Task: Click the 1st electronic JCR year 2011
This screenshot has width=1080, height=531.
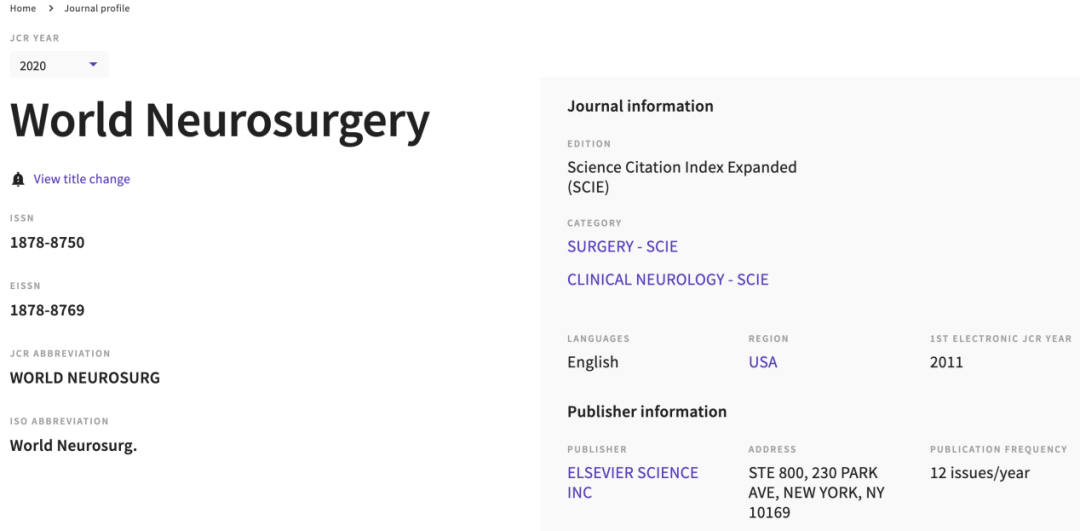Action: [x=946, y=362]
